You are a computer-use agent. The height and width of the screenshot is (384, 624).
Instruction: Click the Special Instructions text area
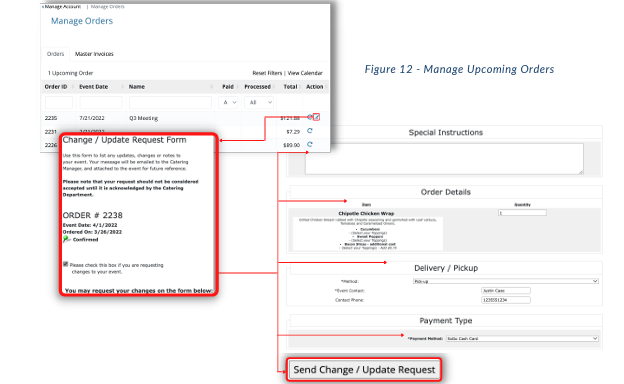[x=444, y=159]
